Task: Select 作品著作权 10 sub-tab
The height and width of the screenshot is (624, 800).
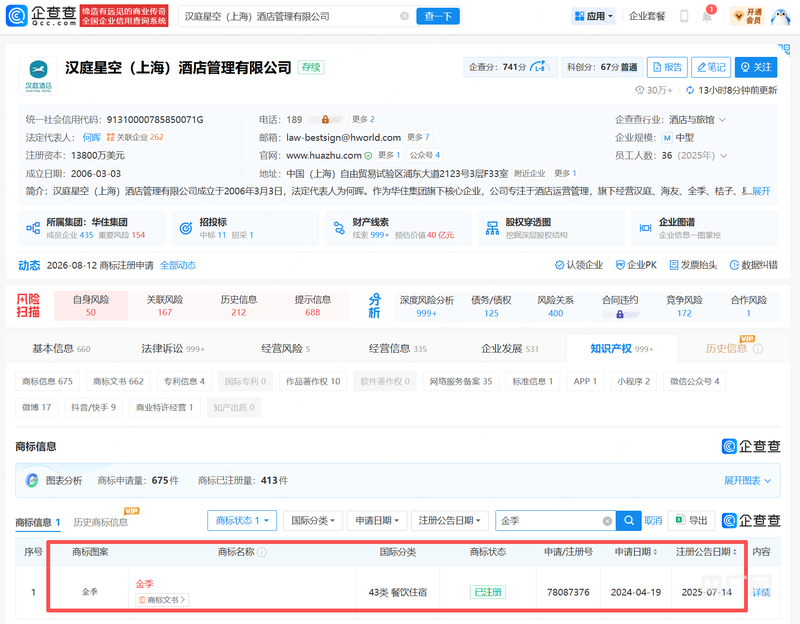Action: click(x=313, y=381)
